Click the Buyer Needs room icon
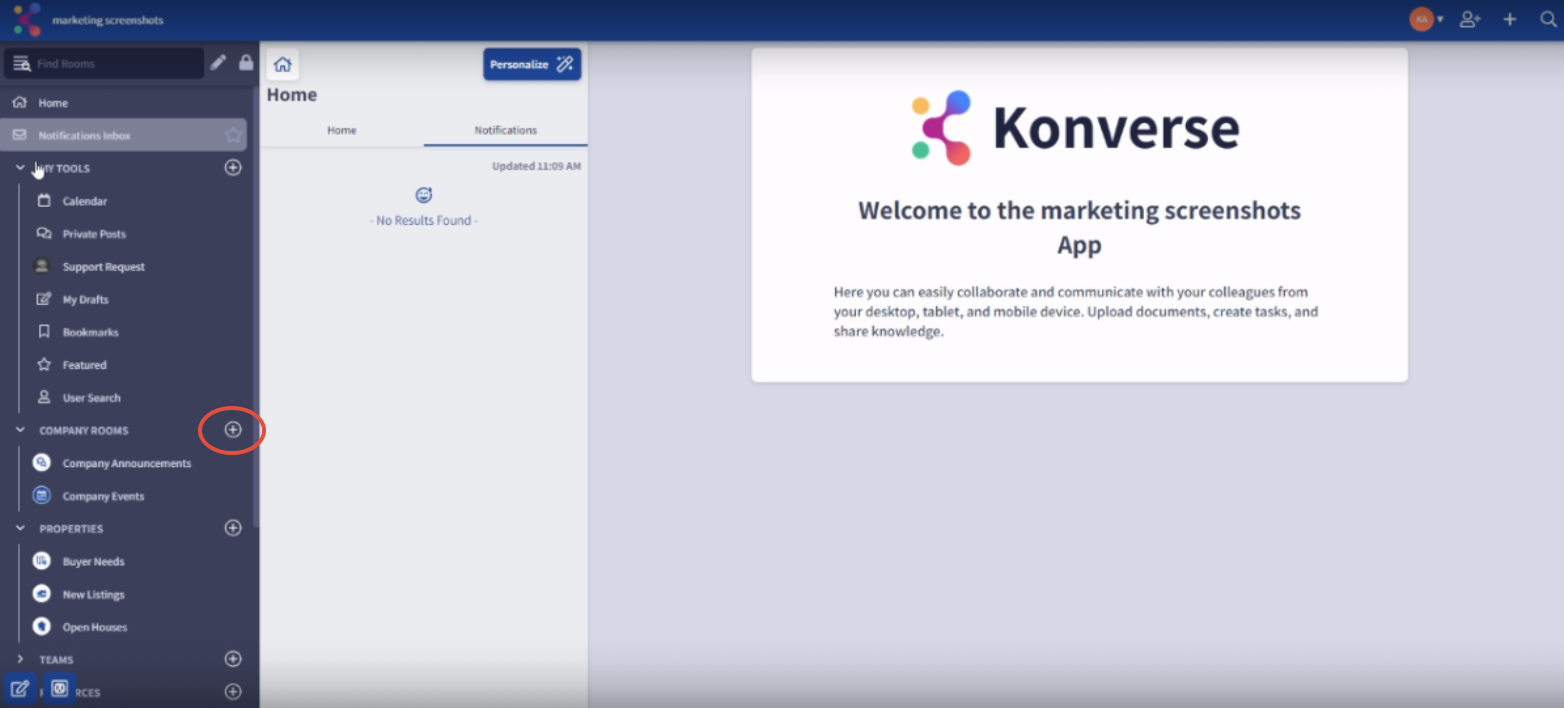 click(41, 561)
